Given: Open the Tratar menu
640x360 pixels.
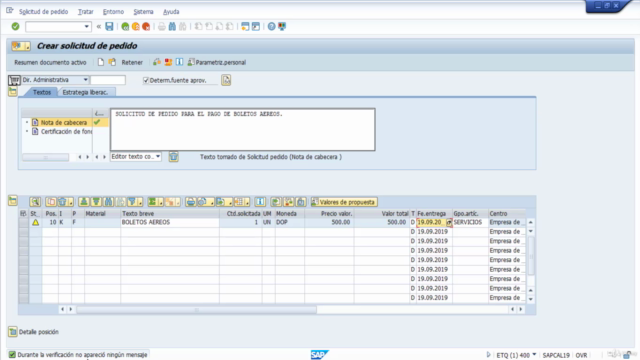Looking at the screenshot, I should [86, 11].
